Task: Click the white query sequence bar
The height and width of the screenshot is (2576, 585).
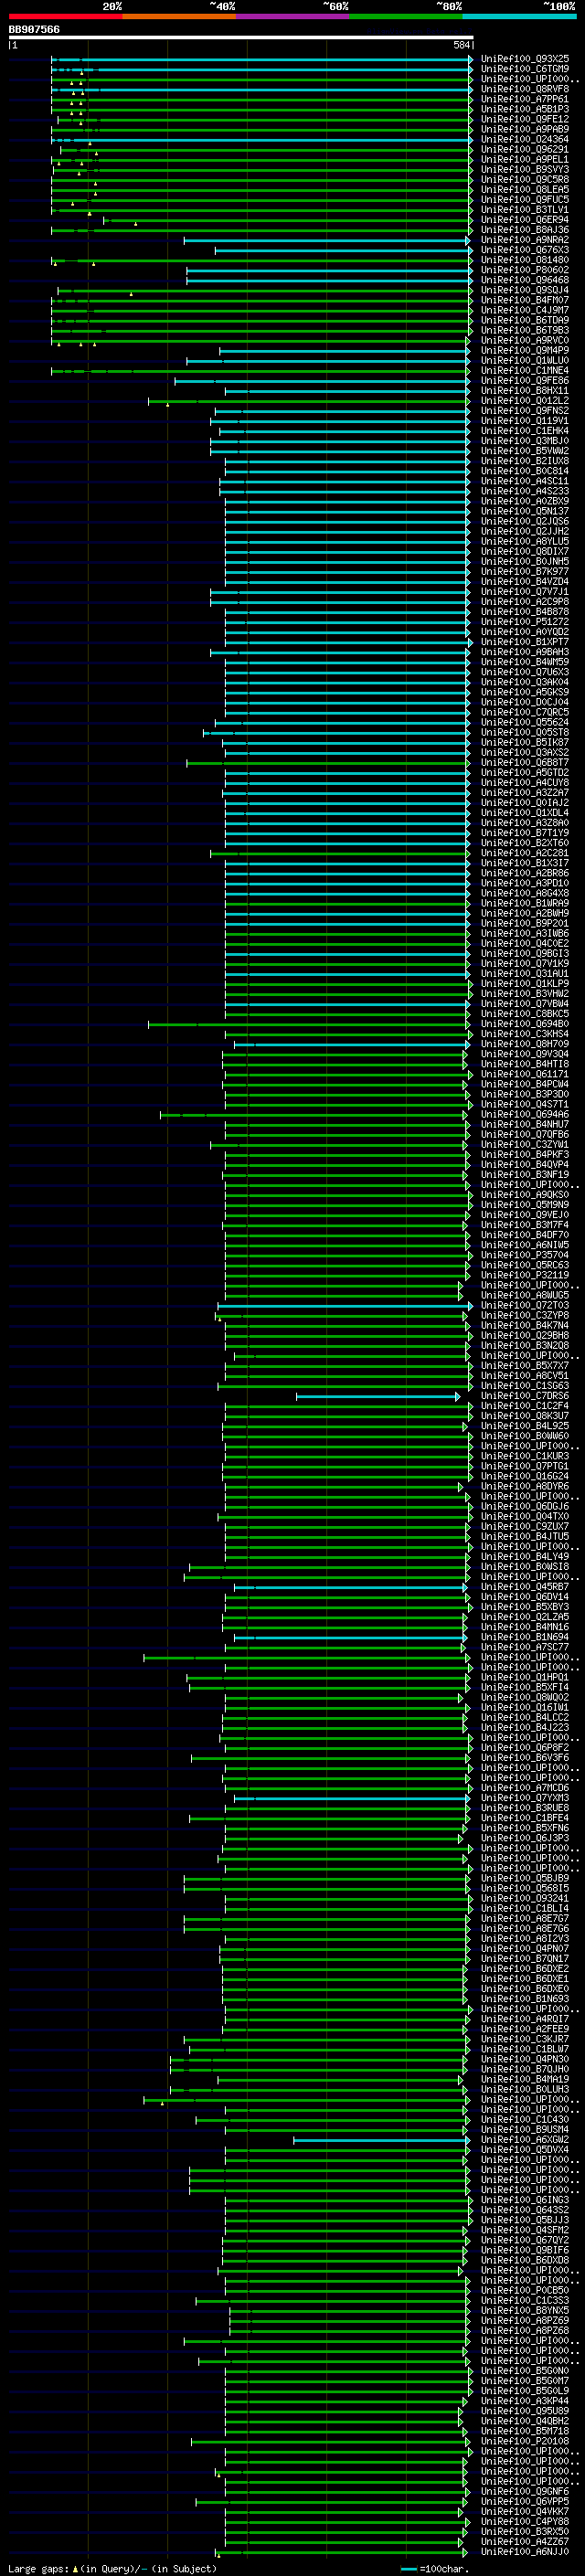Action: (x=240, y=37)
